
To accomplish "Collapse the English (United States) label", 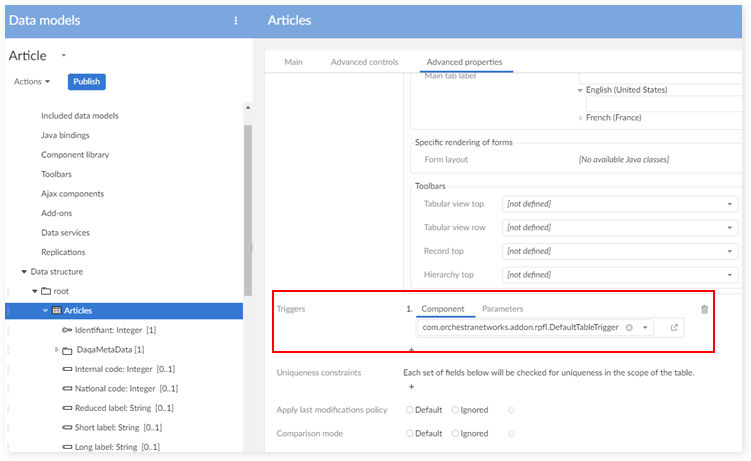I will click(580, 90).
